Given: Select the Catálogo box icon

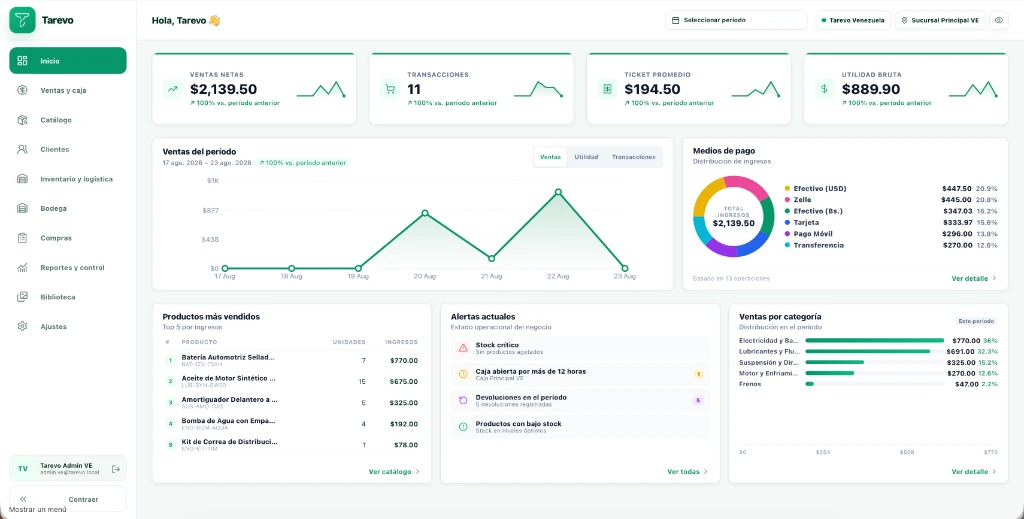Looking at the screenshot, I should pos(22,120).
